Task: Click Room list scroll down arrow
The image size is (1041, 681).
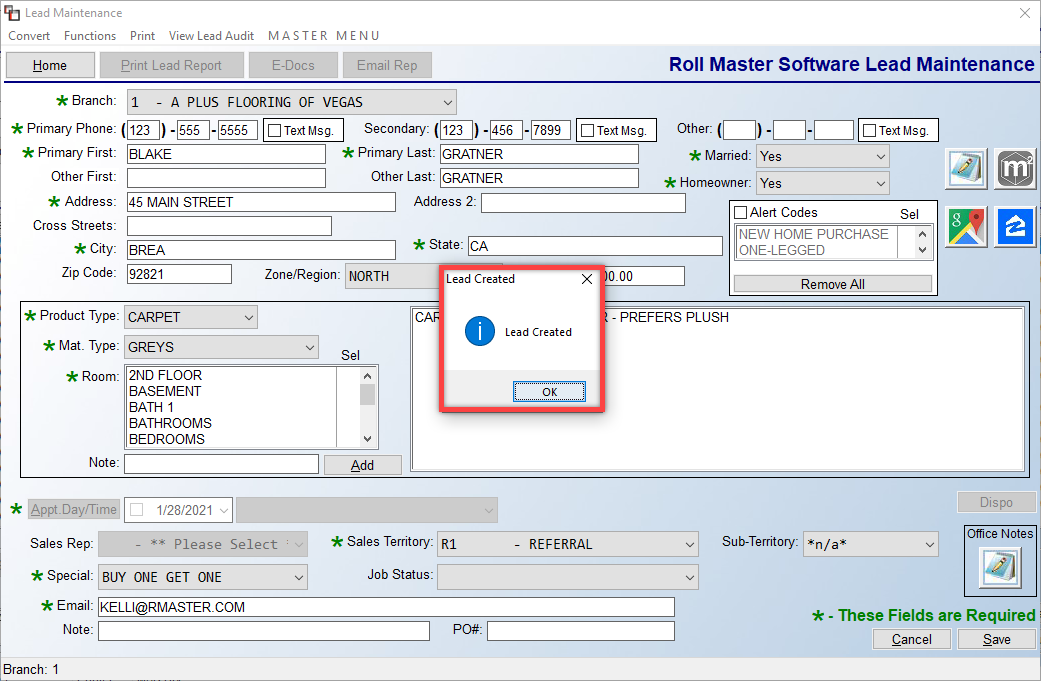Action: pos(367,439)
